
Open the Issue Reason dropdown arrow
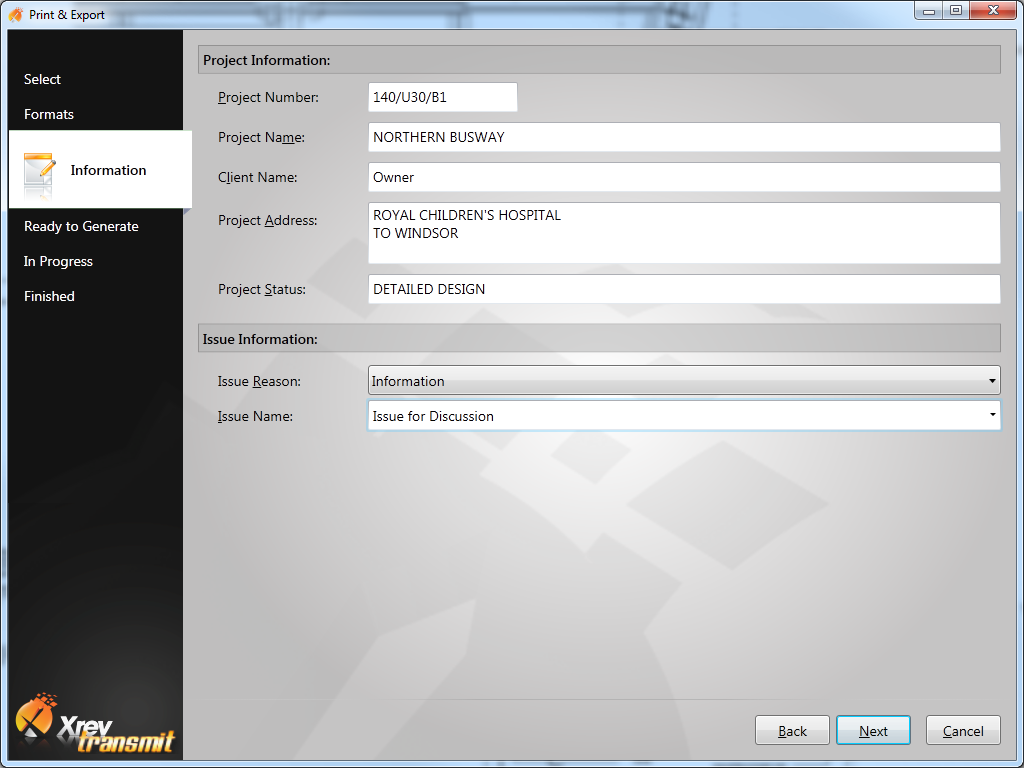[x=991, y=381]
